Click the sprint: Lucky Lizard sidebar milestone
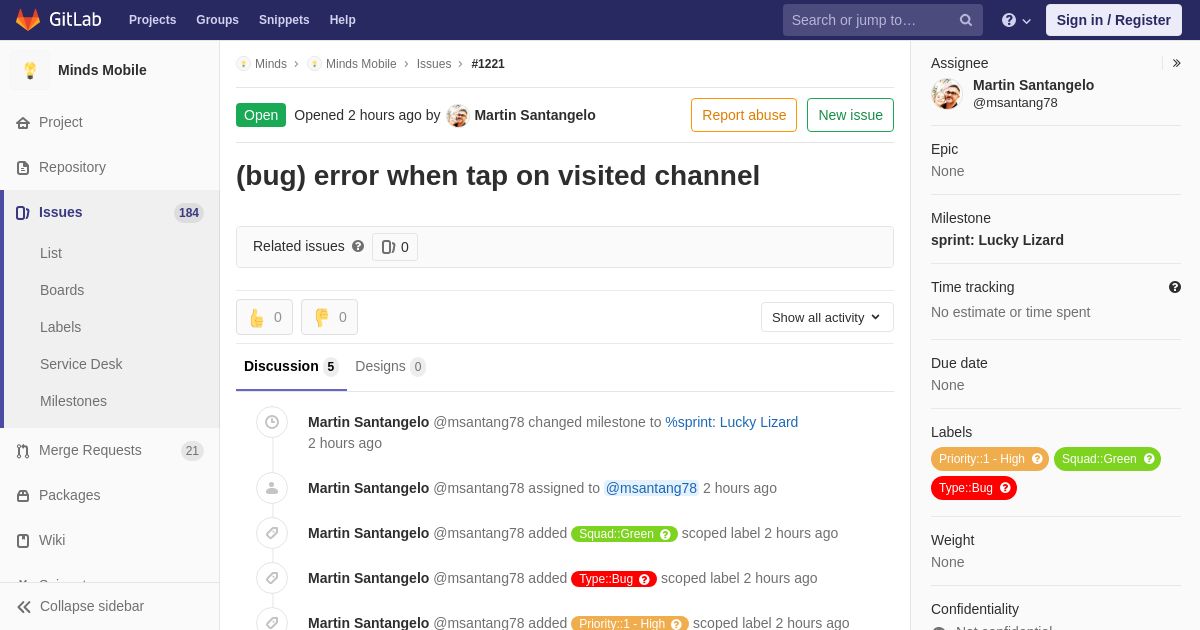The image size is (1200, 630). [x=997, y=240]
